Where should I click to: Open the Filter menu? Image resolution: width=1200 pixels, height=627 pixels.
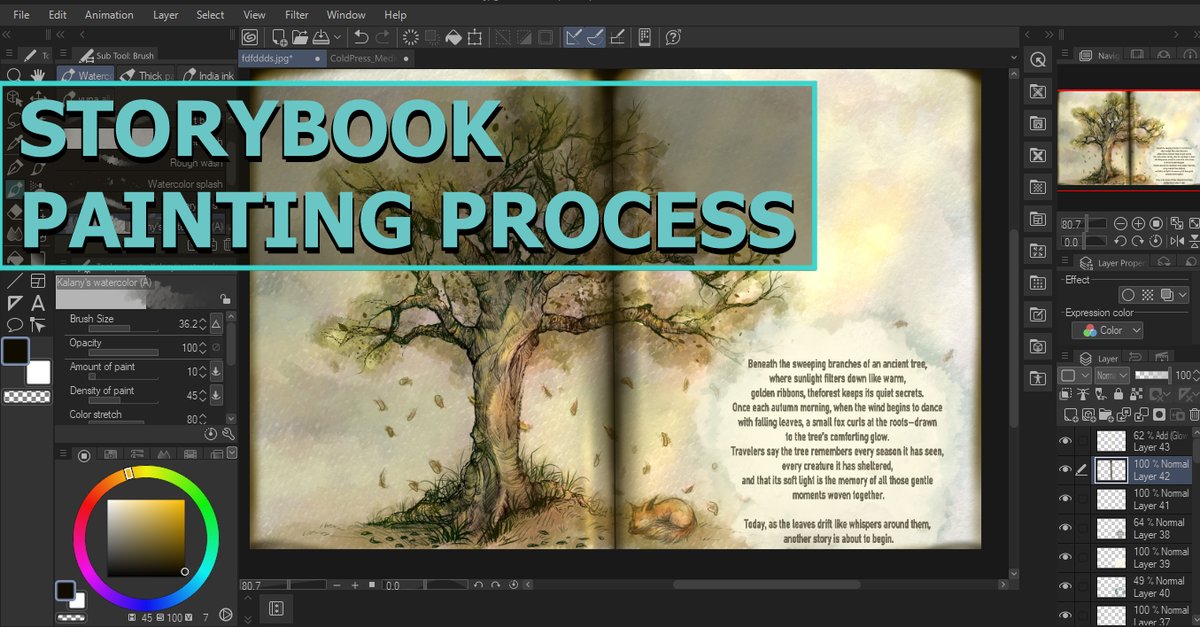(297, 15)
